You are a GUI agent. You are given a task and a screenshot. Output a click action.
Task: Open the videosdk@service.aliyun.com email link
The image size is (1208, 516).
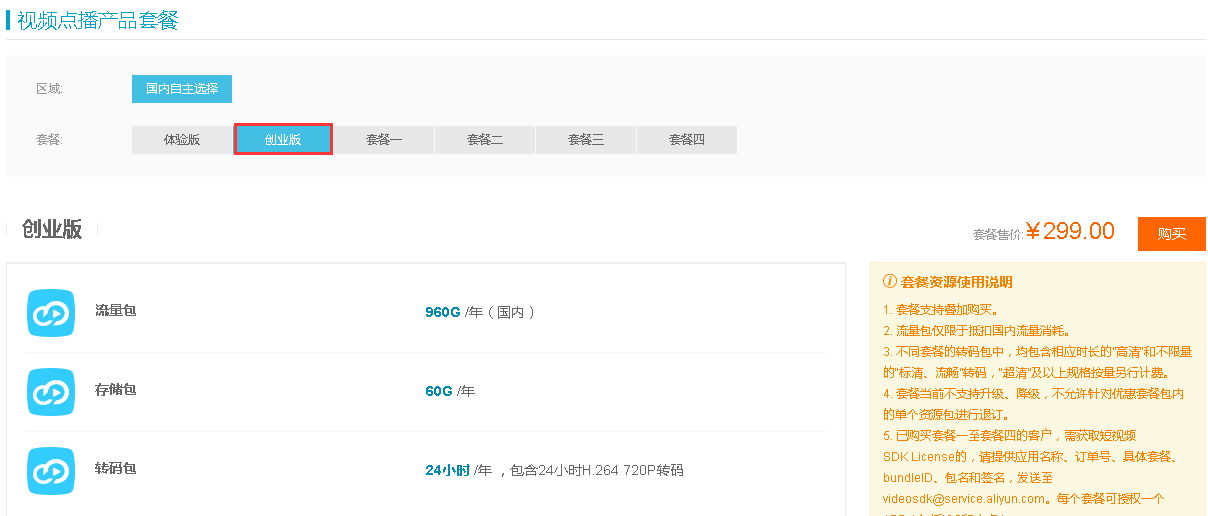965,498
